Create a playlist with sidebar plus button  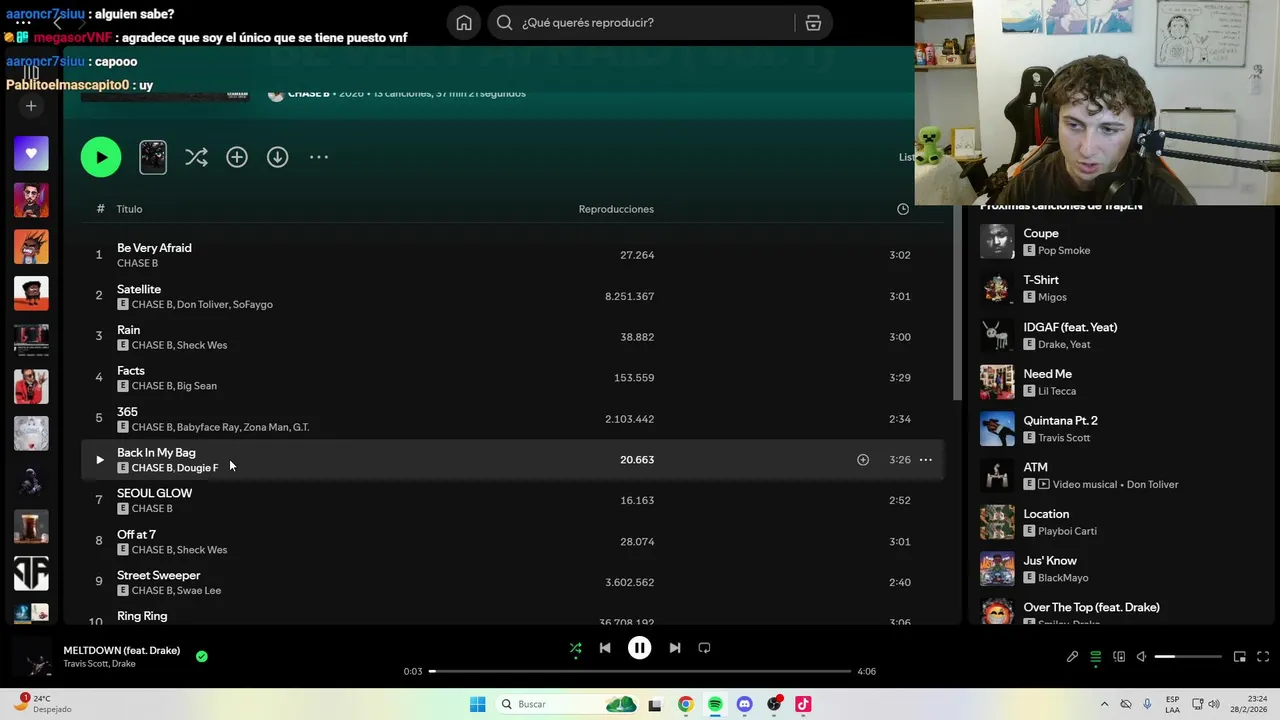31,106
